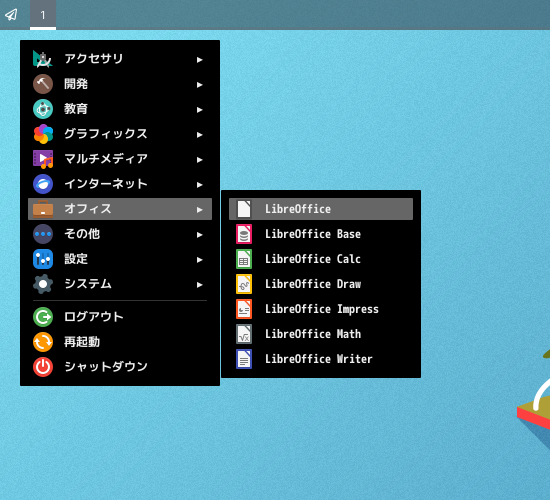Click the アクセサリ category icon

coord(43,59)
